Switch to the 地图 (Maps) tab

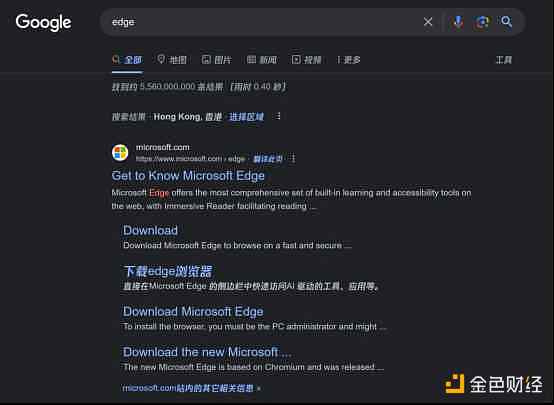172,60
